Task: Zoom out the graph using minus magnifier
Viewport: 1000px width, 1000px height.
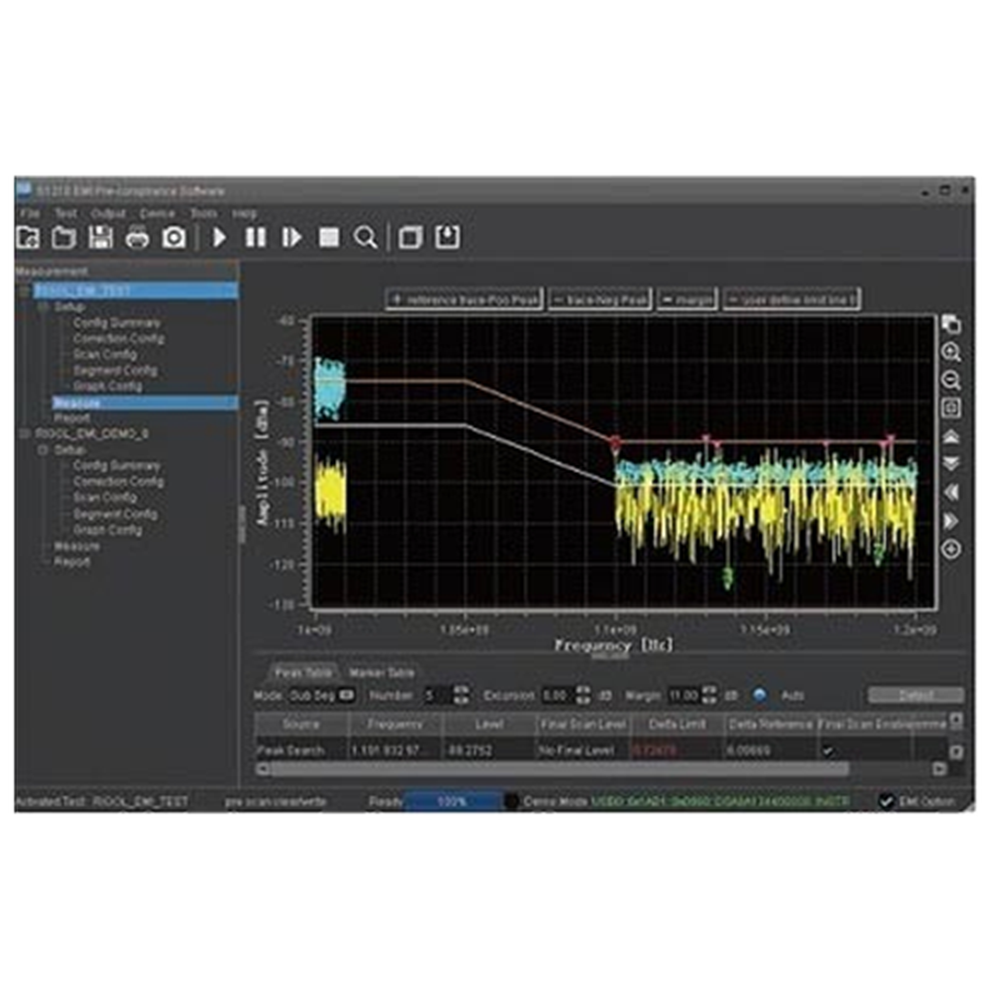Action: pyautogui.click(x=952, y=381)
